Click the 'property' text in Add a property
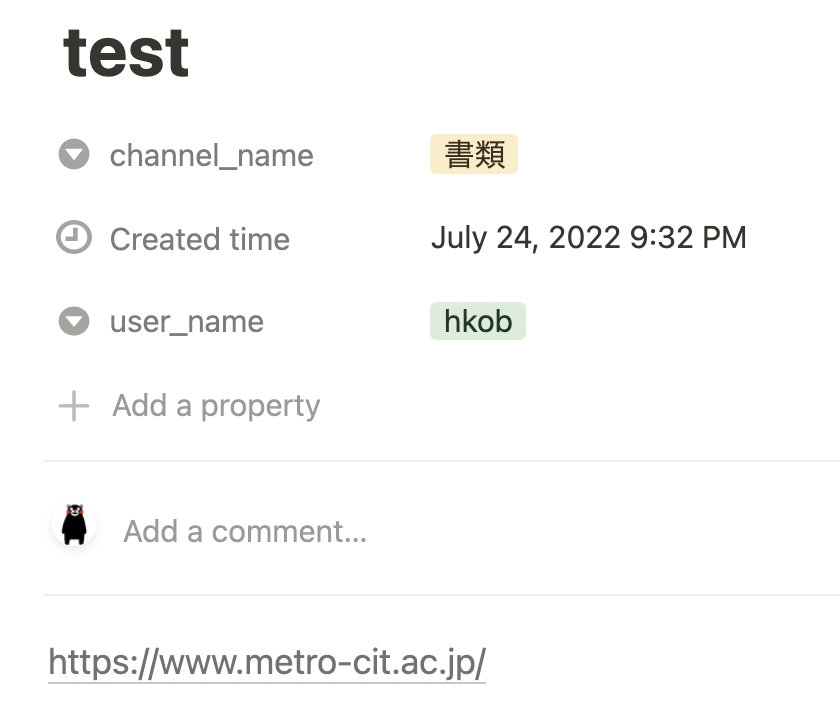This screenshot has height=726, width=840. coord(260,407)
